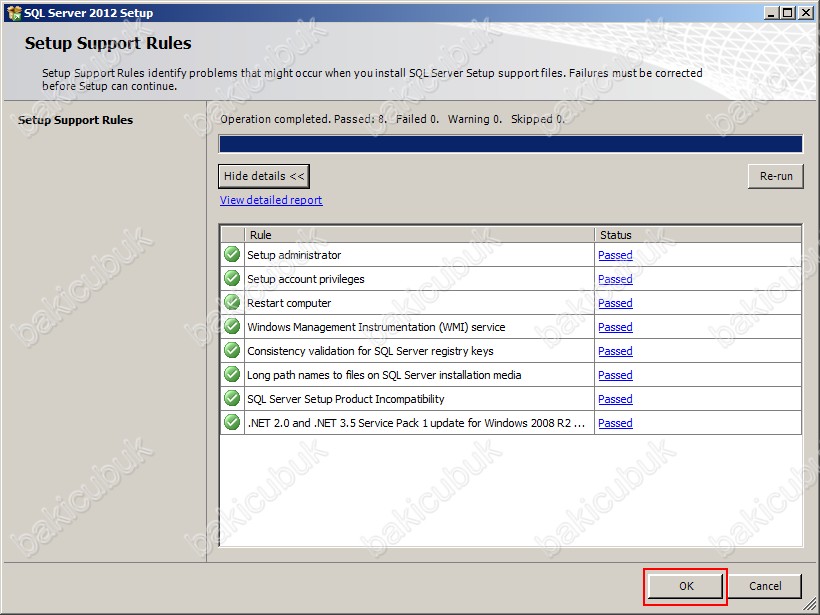Select Long path names to files rule text
The height and width of the screenshot is (615, 820).
tap(384, 375)
